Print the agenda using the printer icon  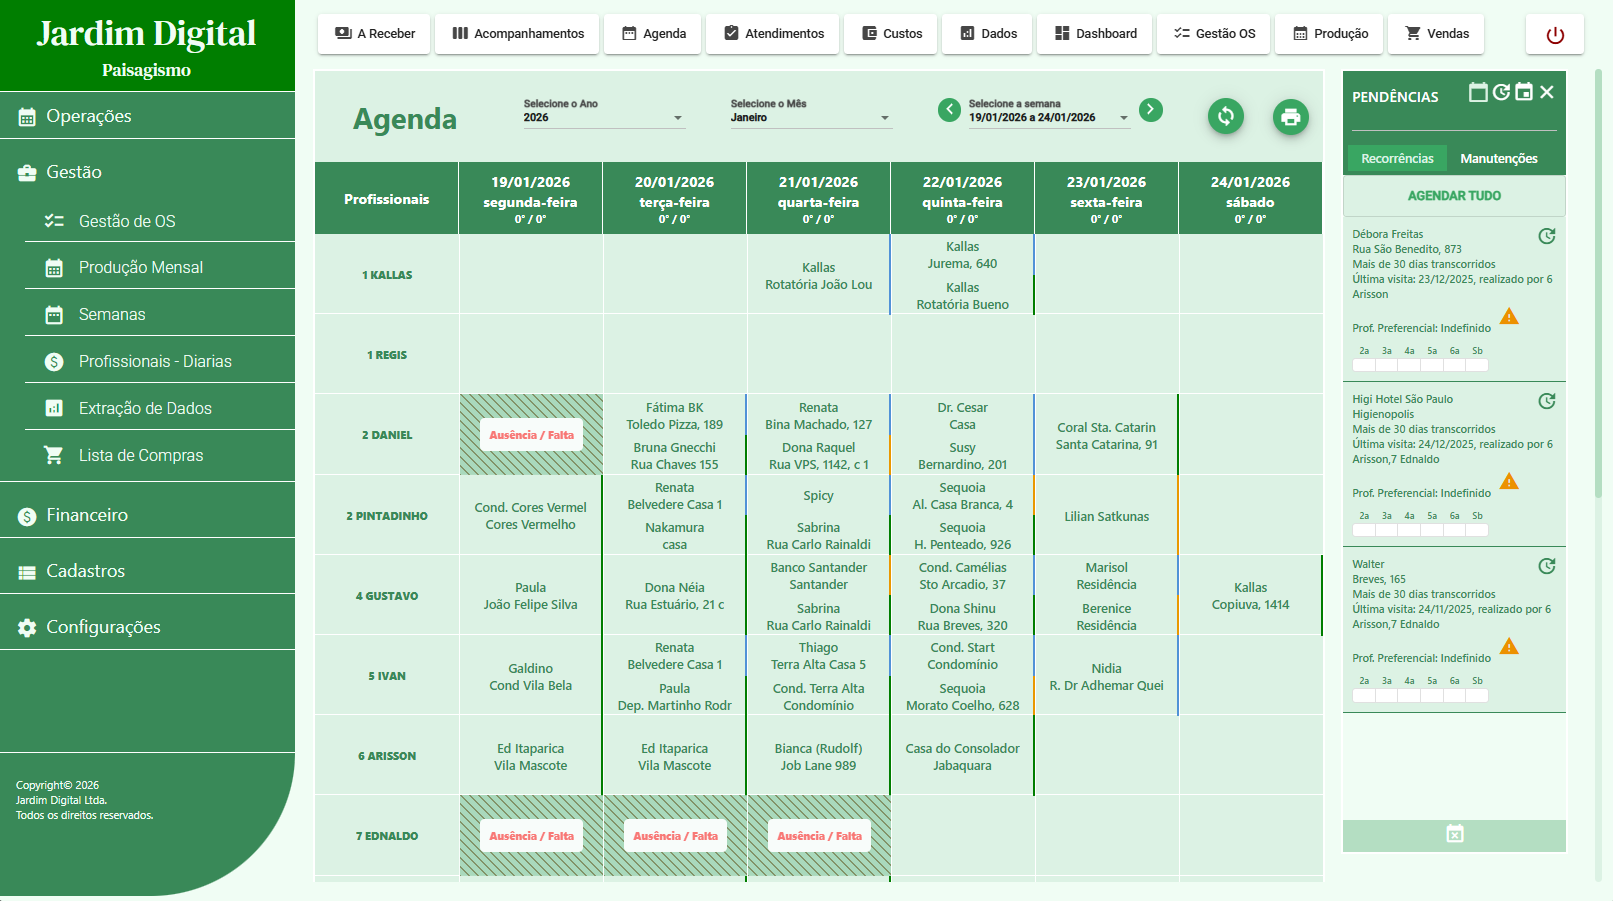point(1290,117)
